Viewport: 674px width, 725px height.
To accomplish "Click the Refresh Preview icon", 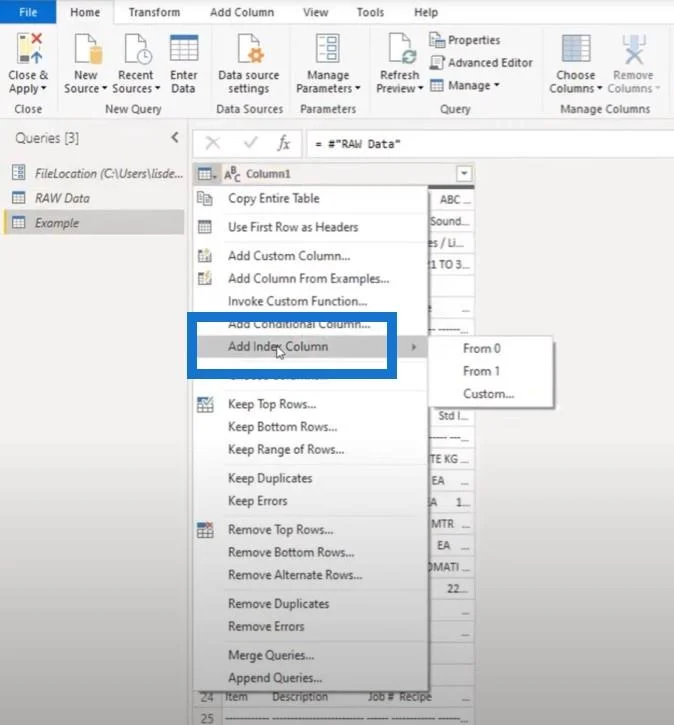I will point(401,48).
